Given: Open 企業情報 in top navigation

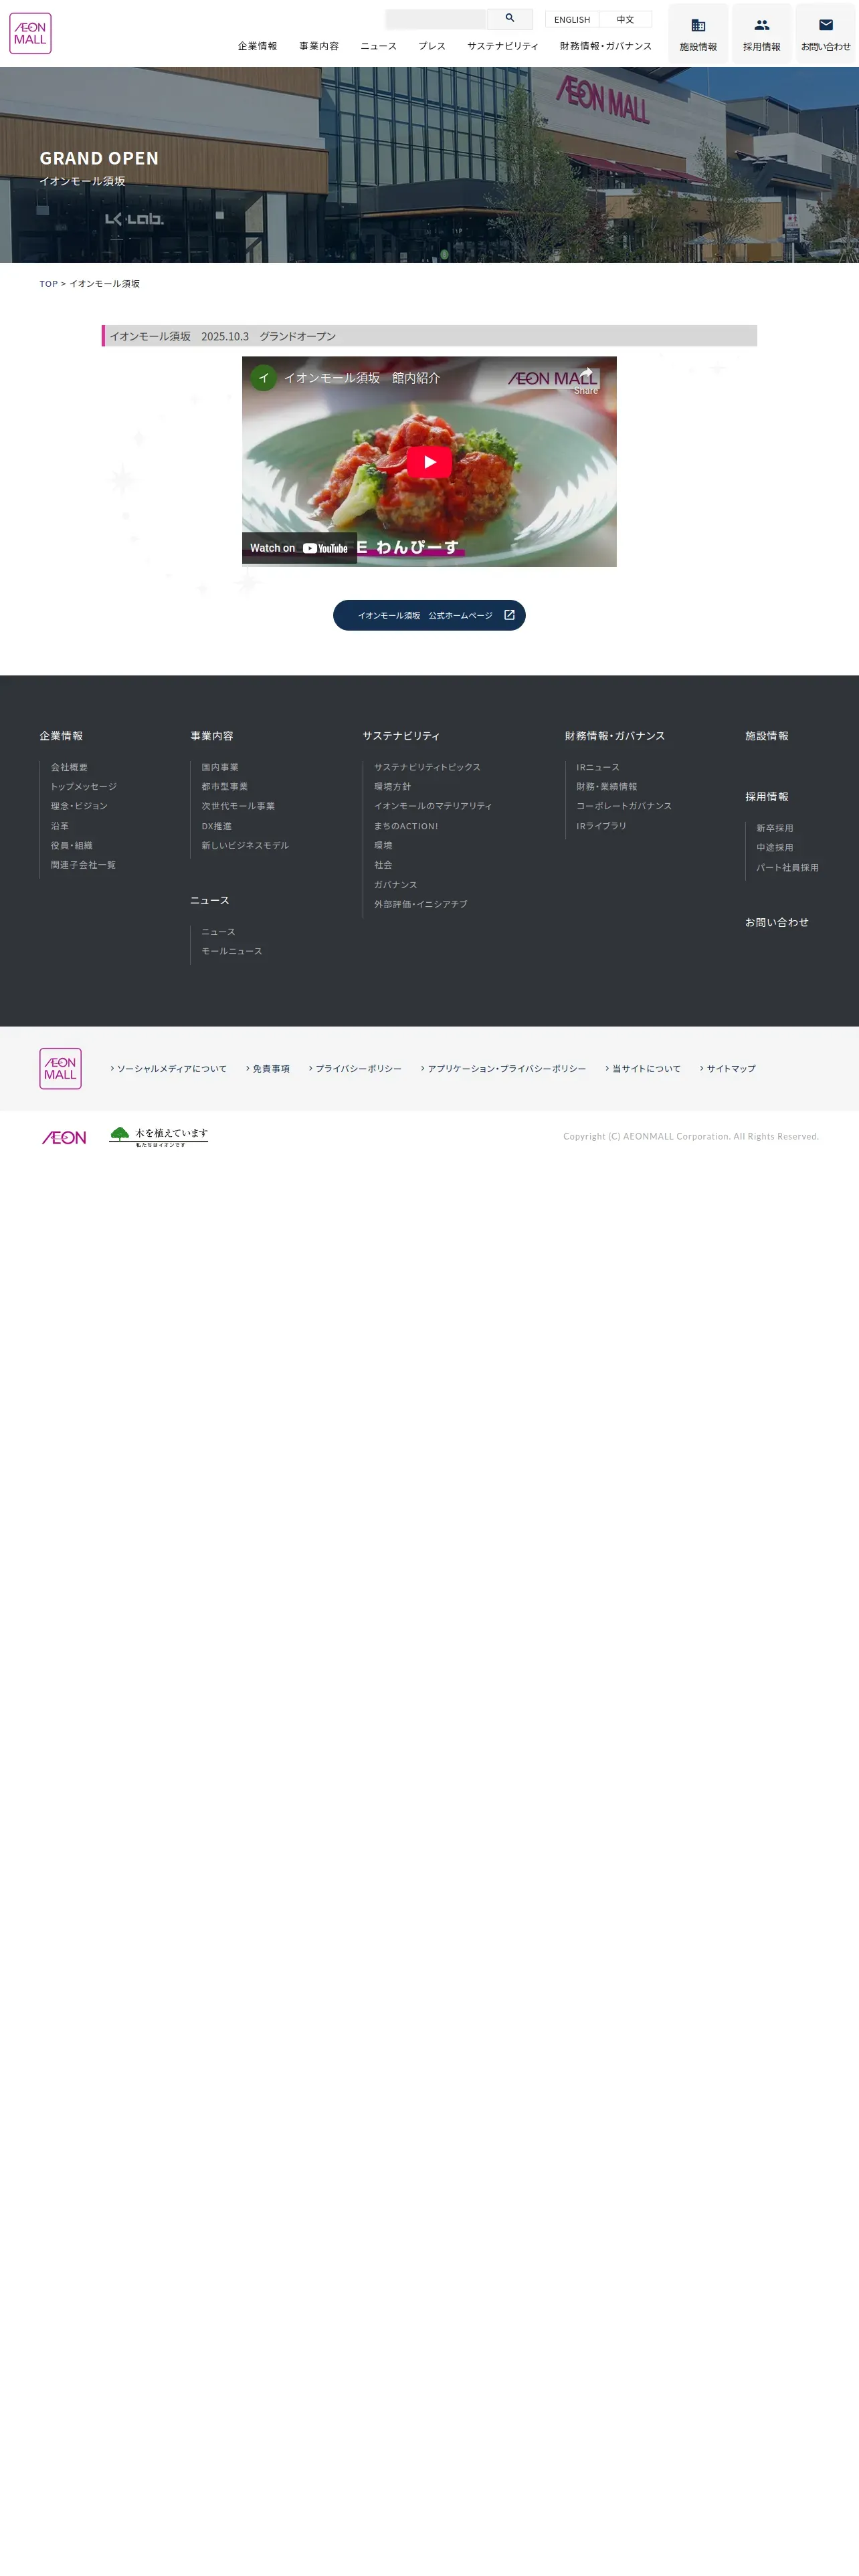Looking at the screenshot, I should point(257,46).
